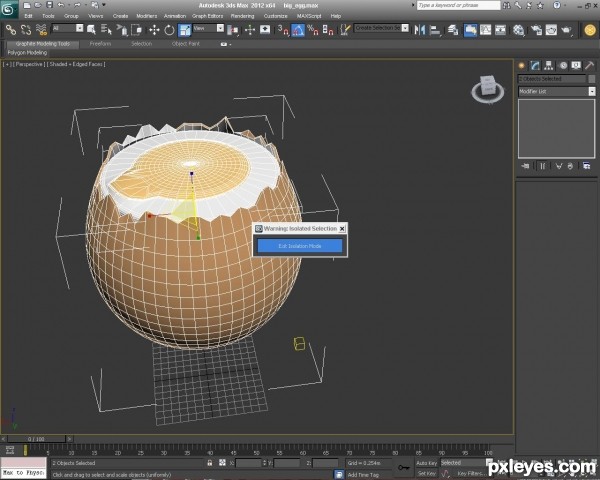This screenshot has height=480, width=600.
Task: Activate Select and Rotate tool
Action: (169, 29)
